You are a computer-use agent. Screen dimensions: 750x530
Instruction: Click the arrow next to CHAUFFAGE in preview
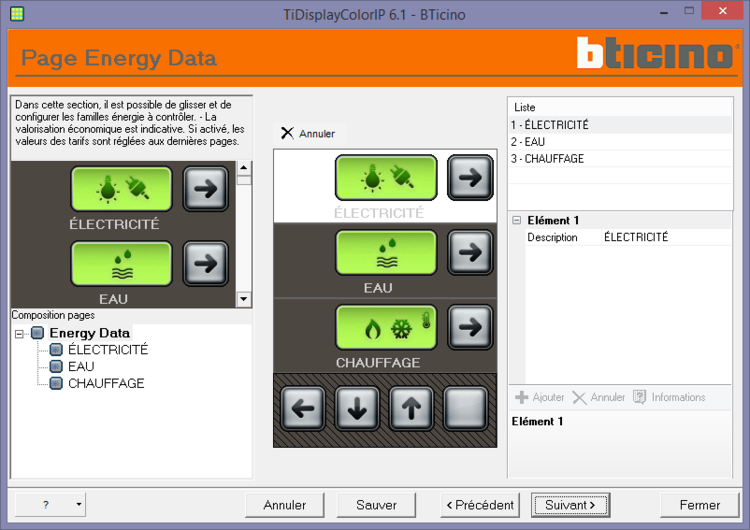pyautogui.click(x=470, y=327)
